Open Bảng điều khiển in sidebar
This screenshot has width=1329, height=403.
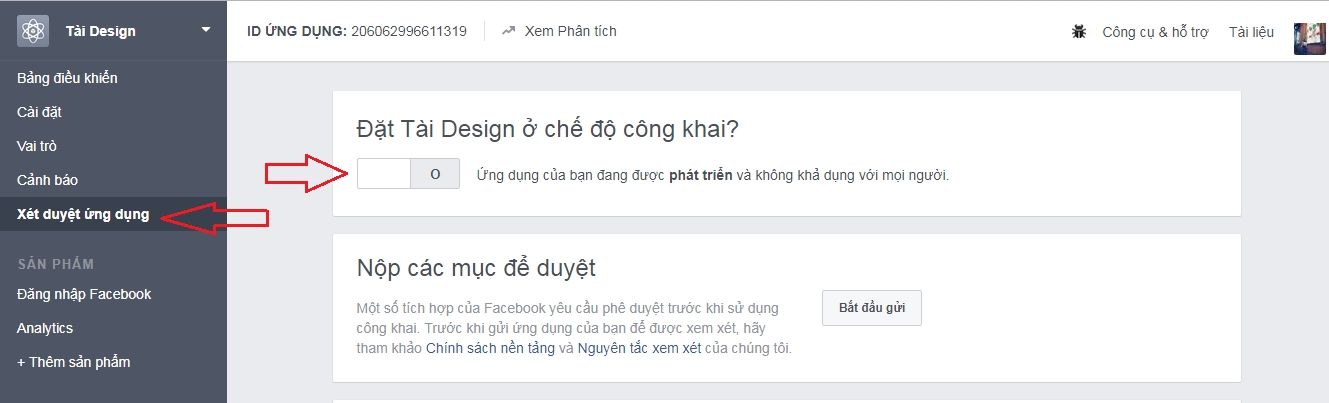click(x=67, y=78)
